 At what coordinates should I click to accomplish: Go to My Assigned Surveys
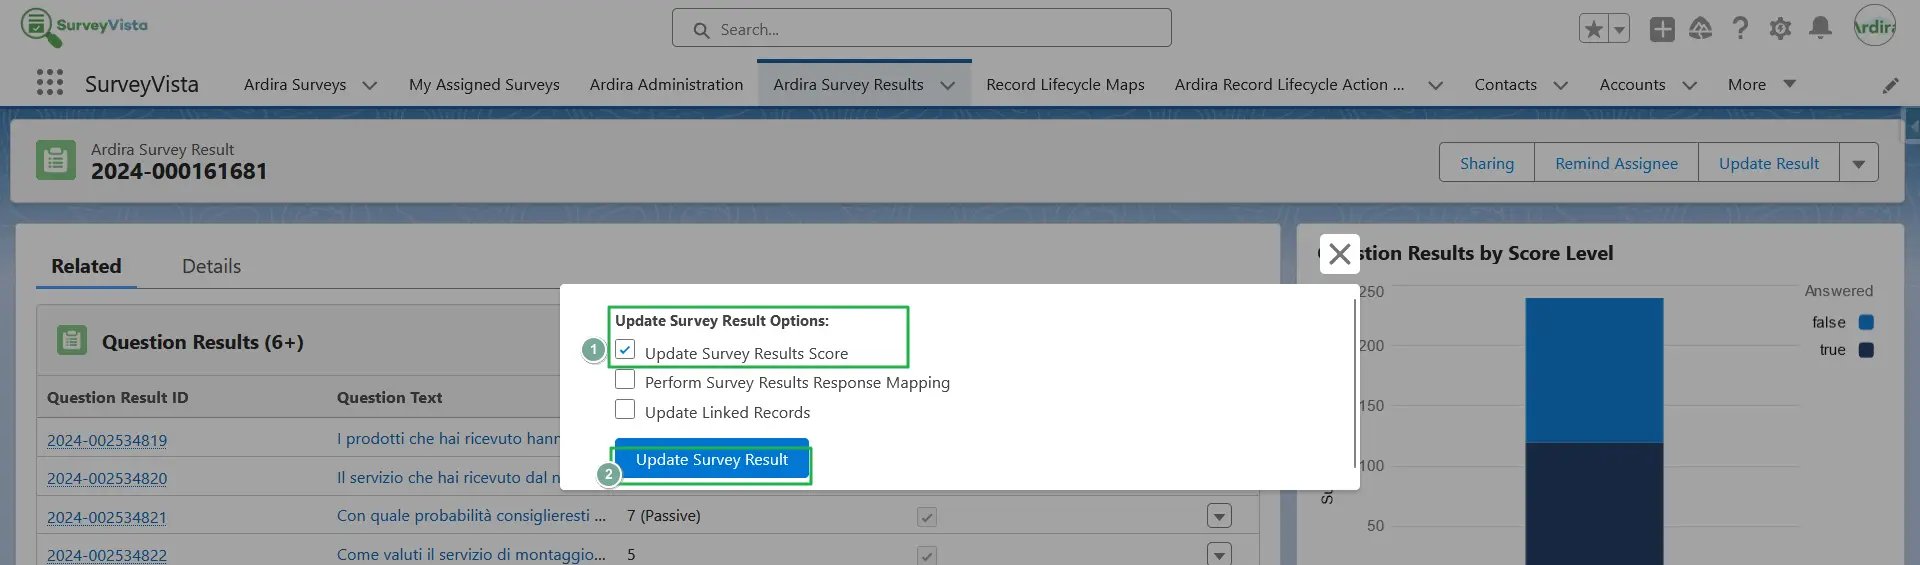(484, 85)
